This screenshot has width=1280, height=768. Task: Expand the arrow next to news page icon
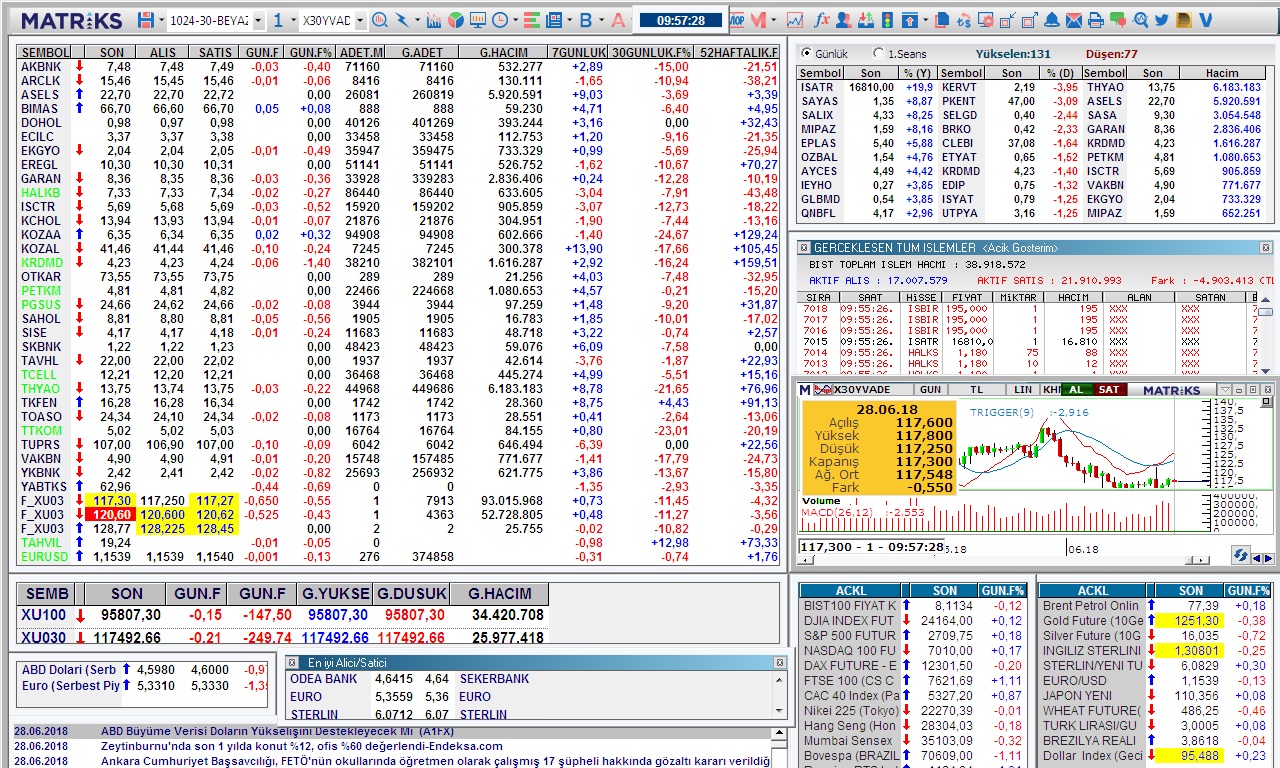point(569,20)
